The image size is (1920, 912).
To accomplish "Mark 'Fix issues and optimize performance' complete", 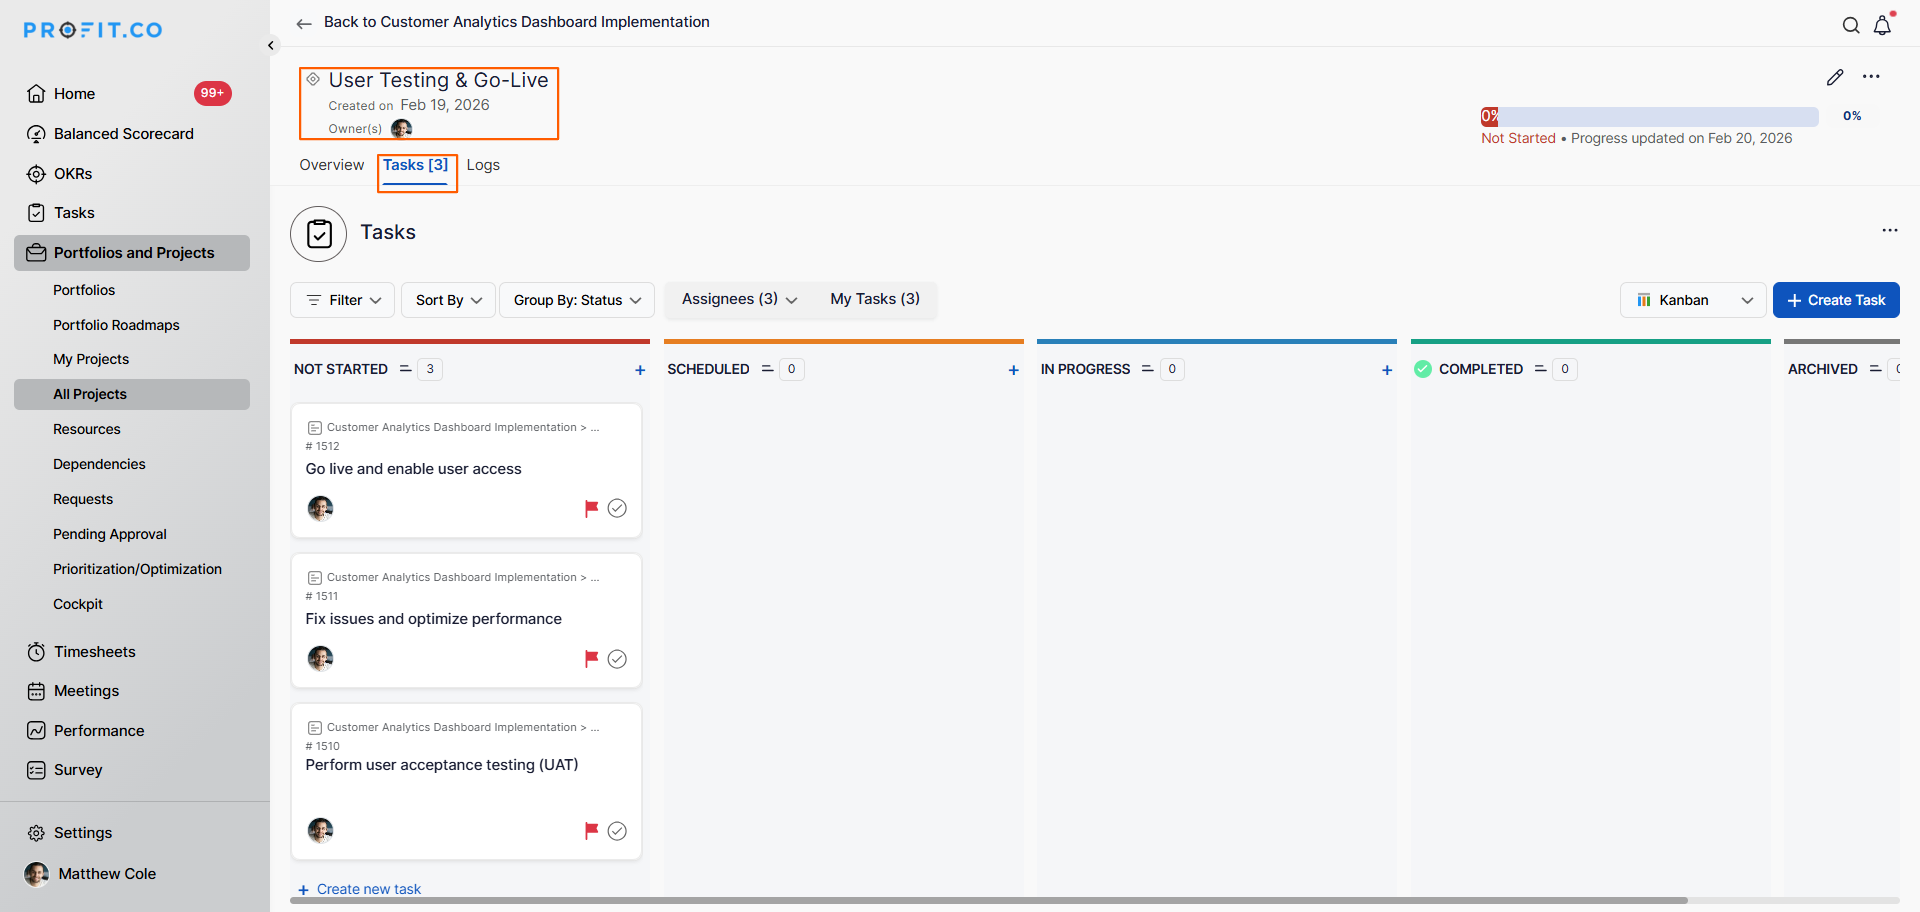I will point(617,658).
